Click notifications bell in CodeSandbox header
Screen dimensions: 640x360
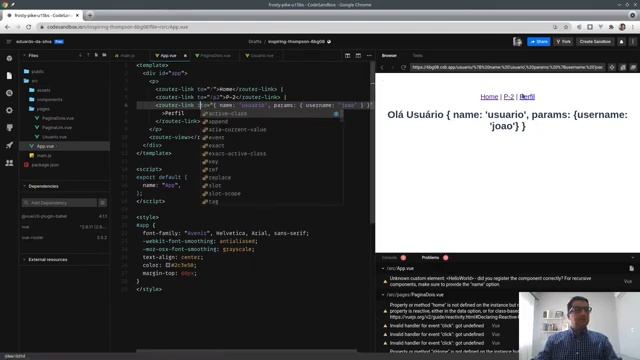(x=622, y=42)
